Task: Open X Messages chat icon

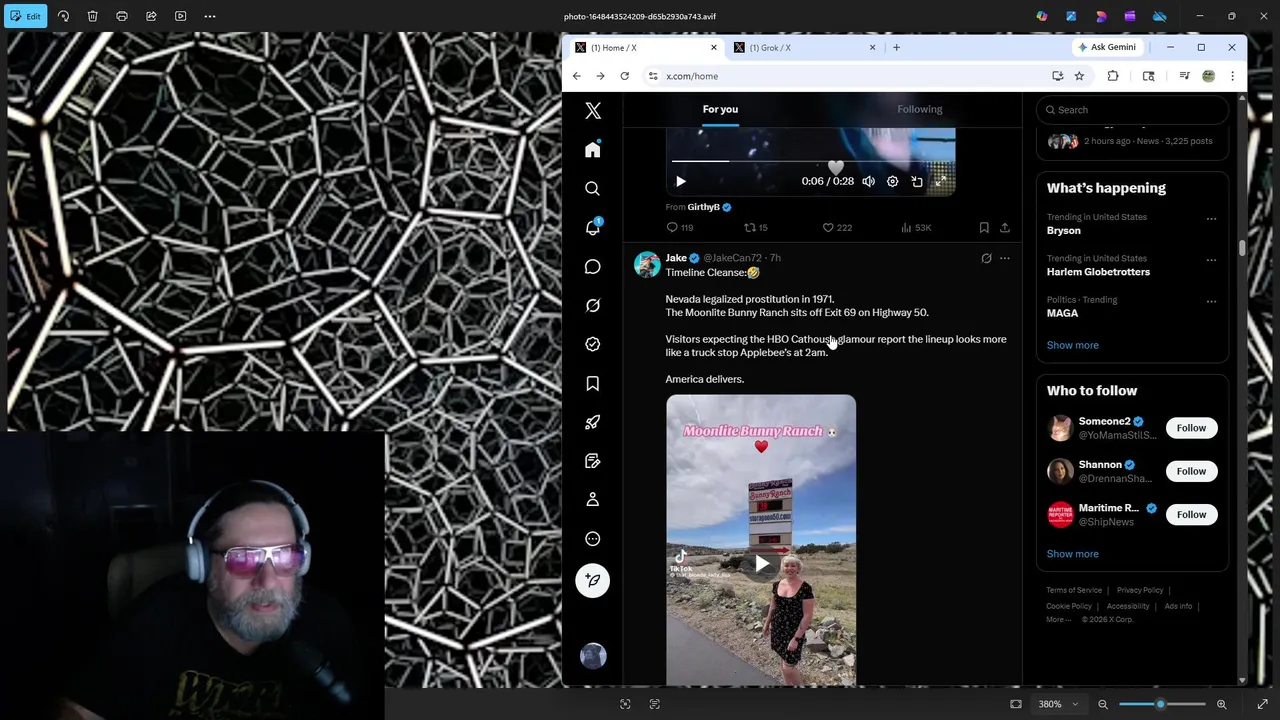Action: point(593,266)
